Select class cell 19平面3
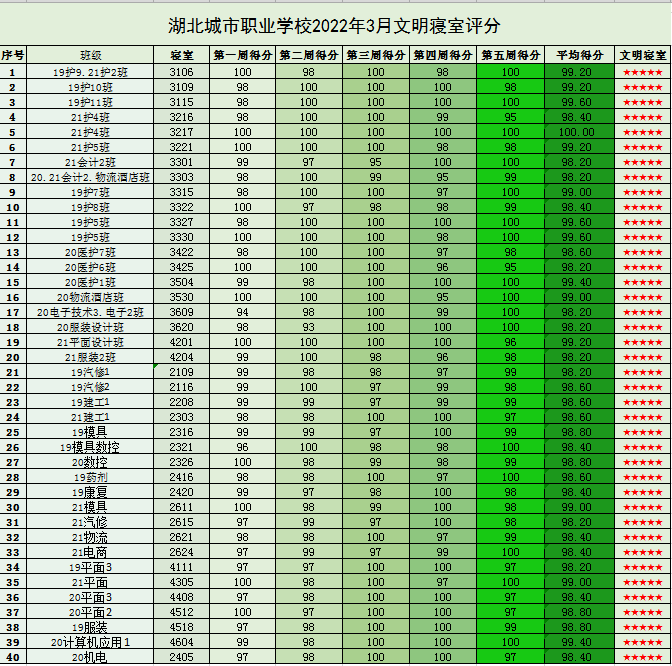 tap(90, 567)
